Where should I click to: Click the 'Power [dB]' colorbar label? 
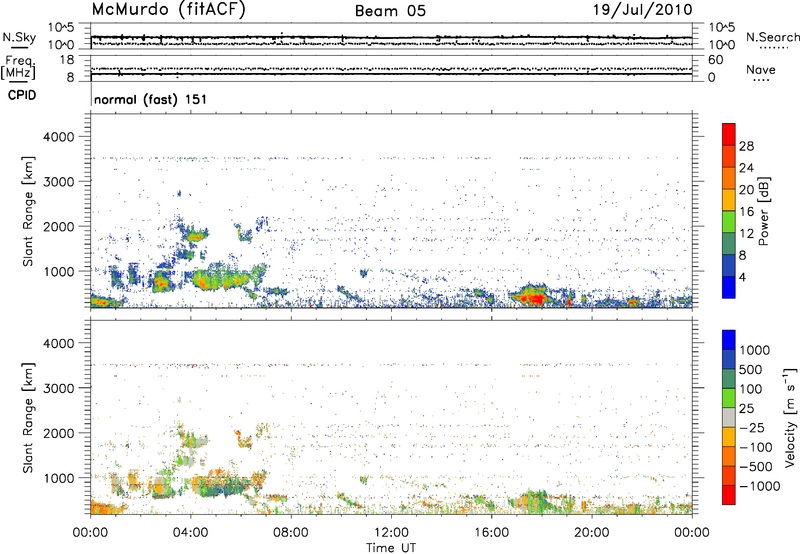click(763, 211)
